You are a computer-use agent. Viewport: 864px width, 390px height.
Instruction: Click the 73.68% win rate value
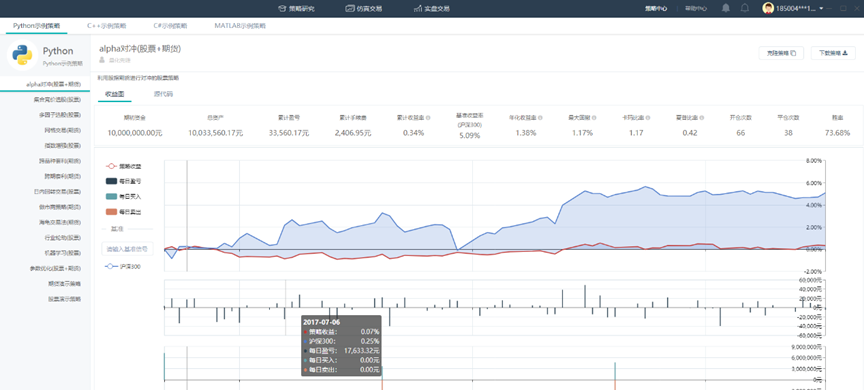[837, 133]
